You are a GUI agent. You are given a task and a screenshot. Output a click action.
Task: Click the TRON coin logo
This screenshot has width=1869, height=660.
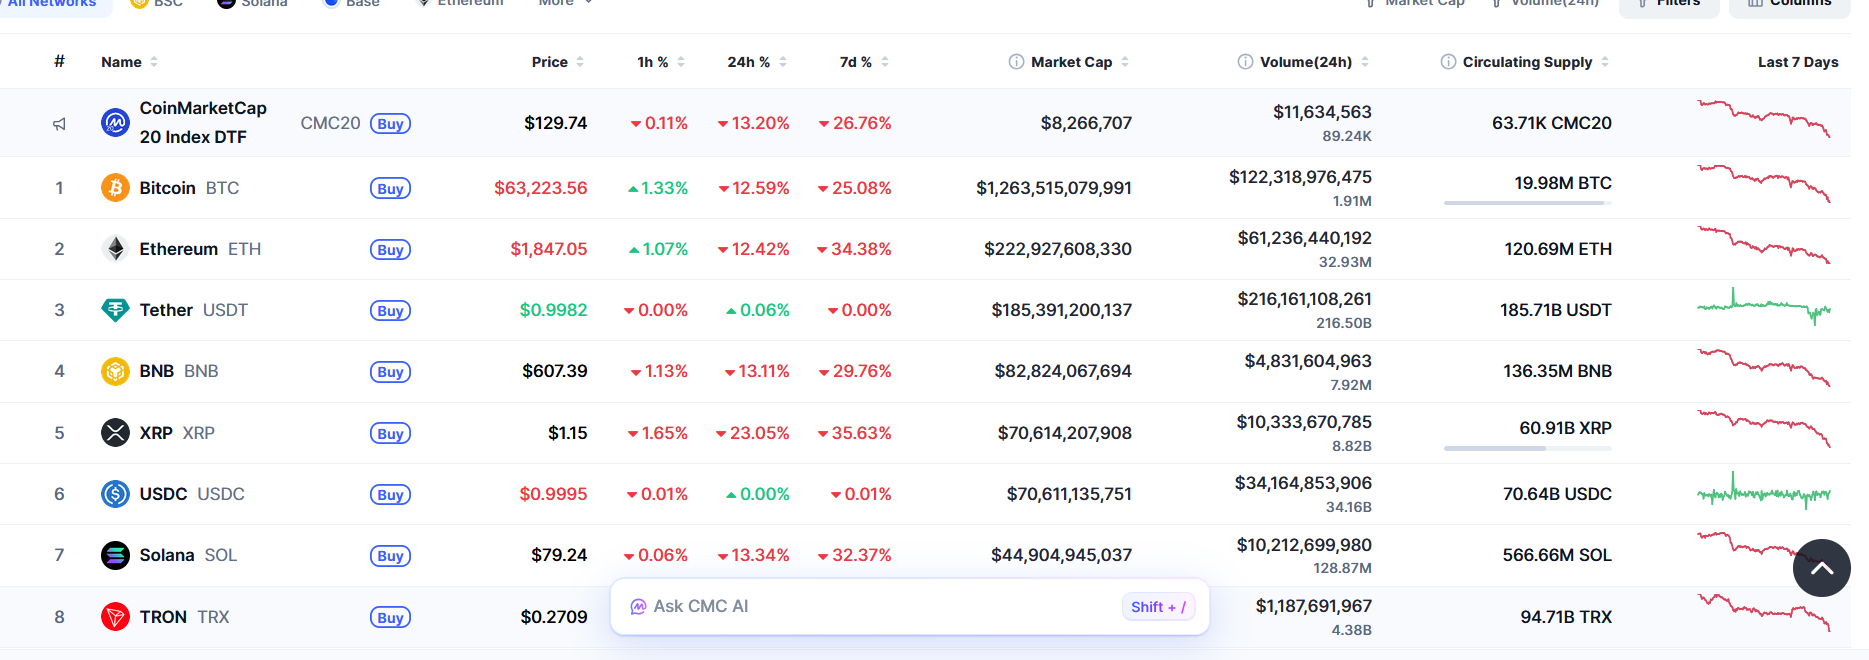tap(115, 617)
